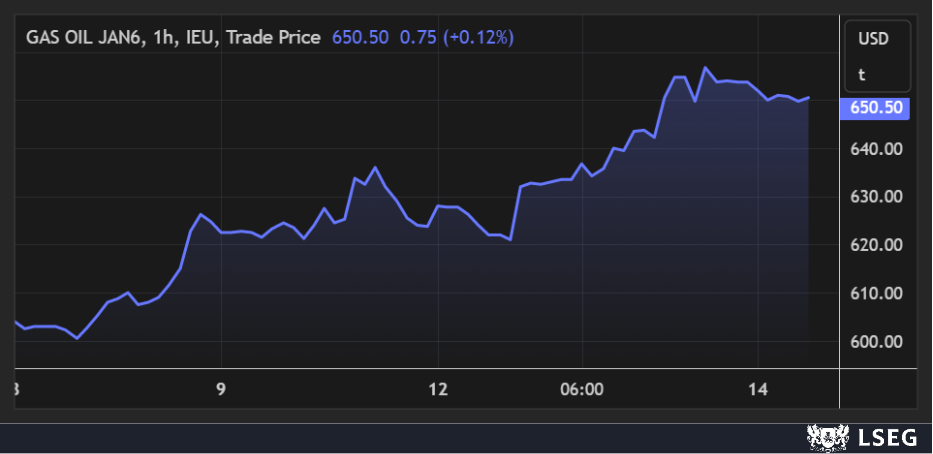933x454 pixels.
Task: Select the 14 date marker on time axis
Action: point(757,388)
